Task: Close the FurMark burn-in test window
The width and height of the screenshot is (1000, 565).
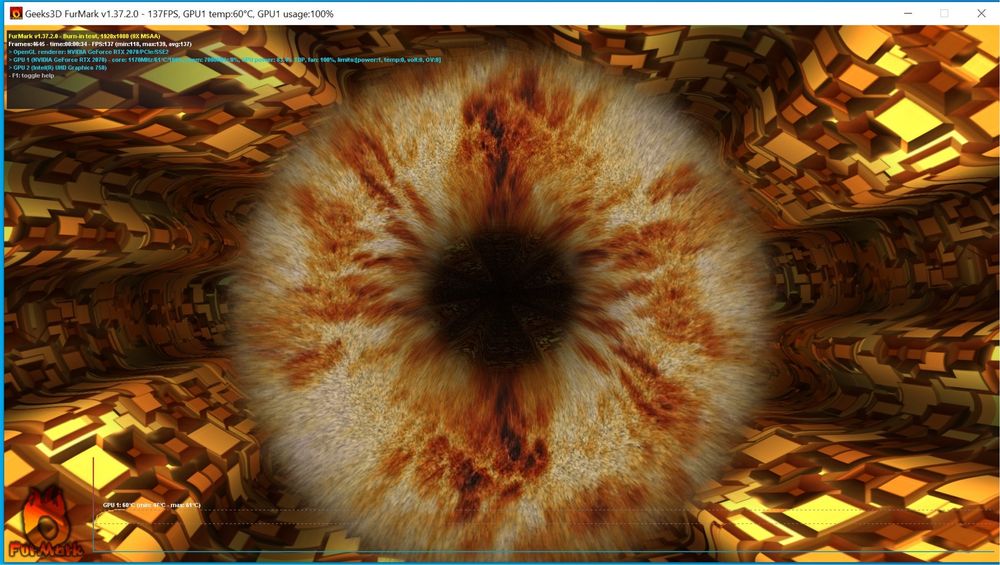Action: (x=981, y=13)
